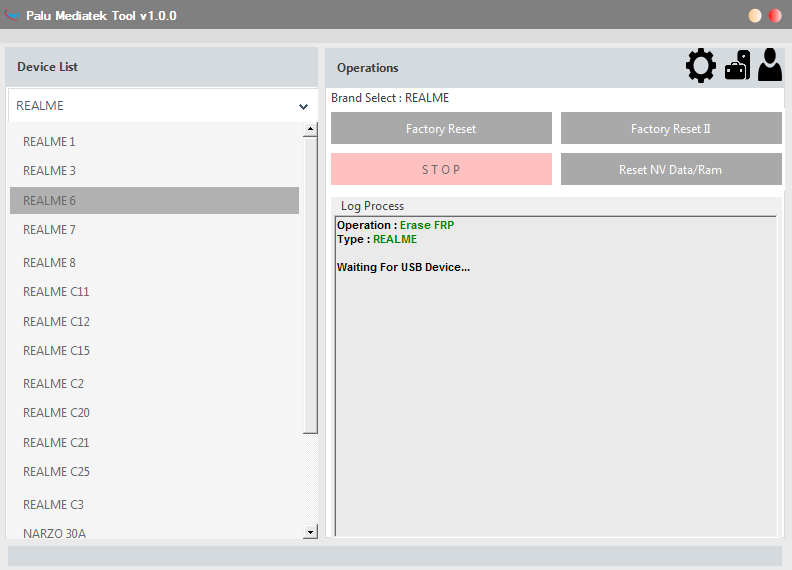Open the settings gear icon
The height and width of the screenshot is (570, 792).
(701, 66)
